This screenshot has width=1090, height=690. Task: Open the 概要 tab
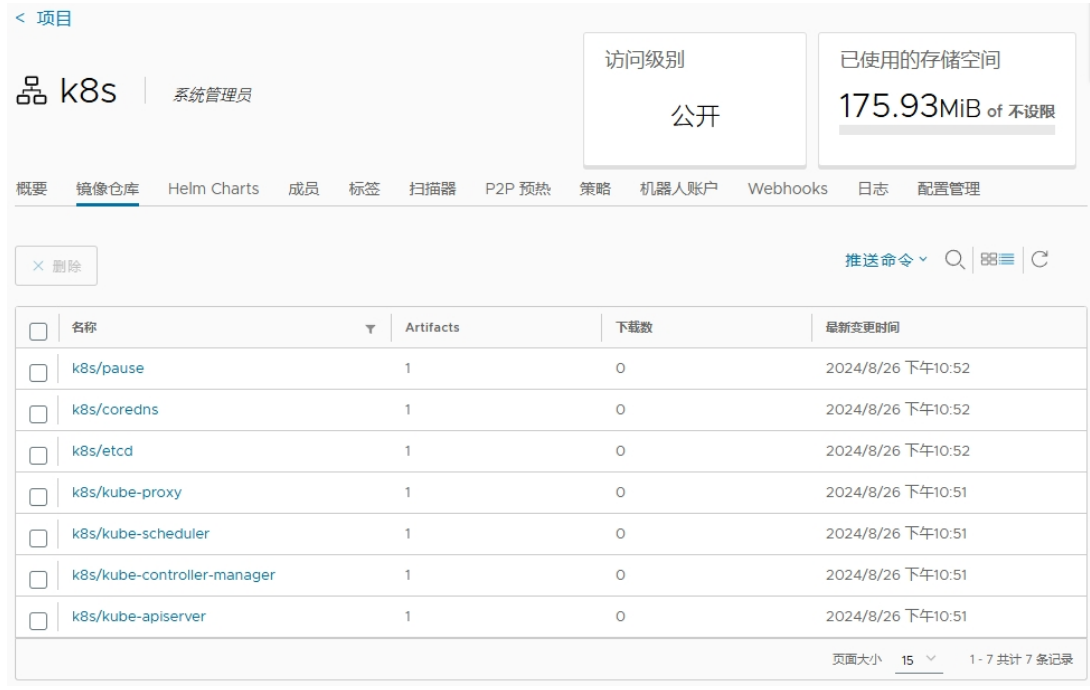click(x=32, y=188)
